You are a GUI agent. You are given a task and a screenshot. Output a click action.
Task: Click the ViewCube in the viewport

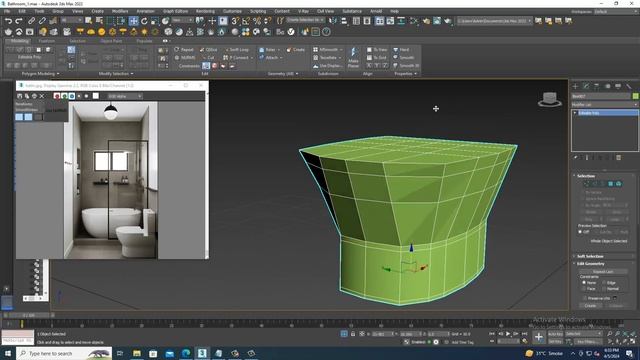[550, 99]
